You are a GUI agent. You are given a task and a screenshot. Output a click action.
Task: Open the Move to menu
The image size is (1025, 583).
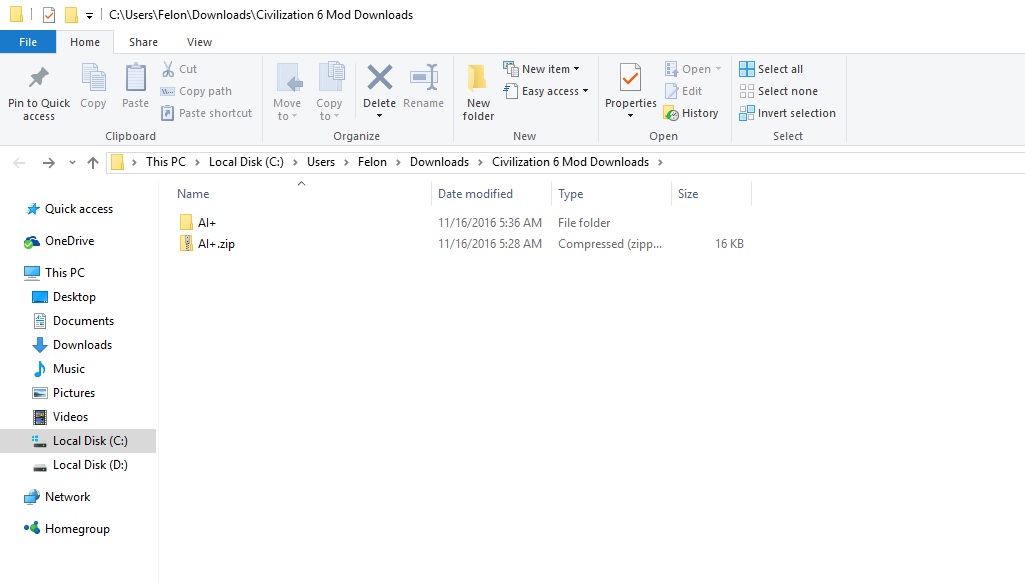coord(287,92)
